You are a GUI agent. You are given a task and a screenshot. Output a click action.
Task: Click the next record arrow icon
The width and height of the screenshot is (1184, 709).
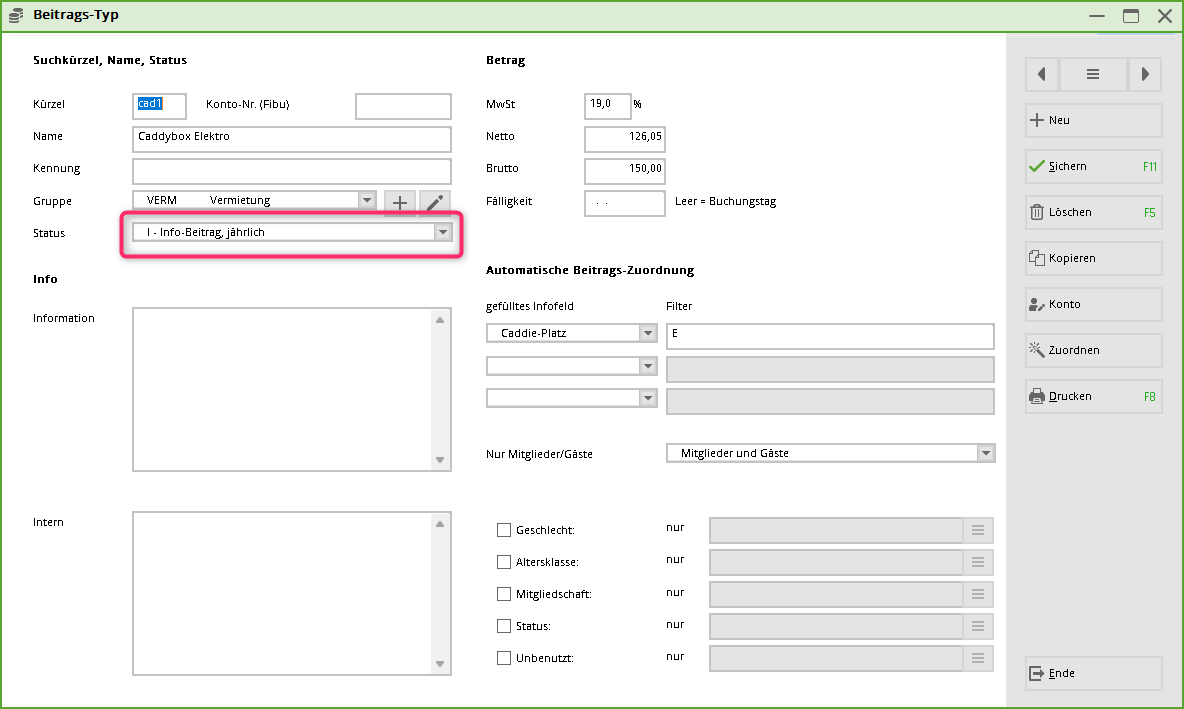[x=1145, y=74]
